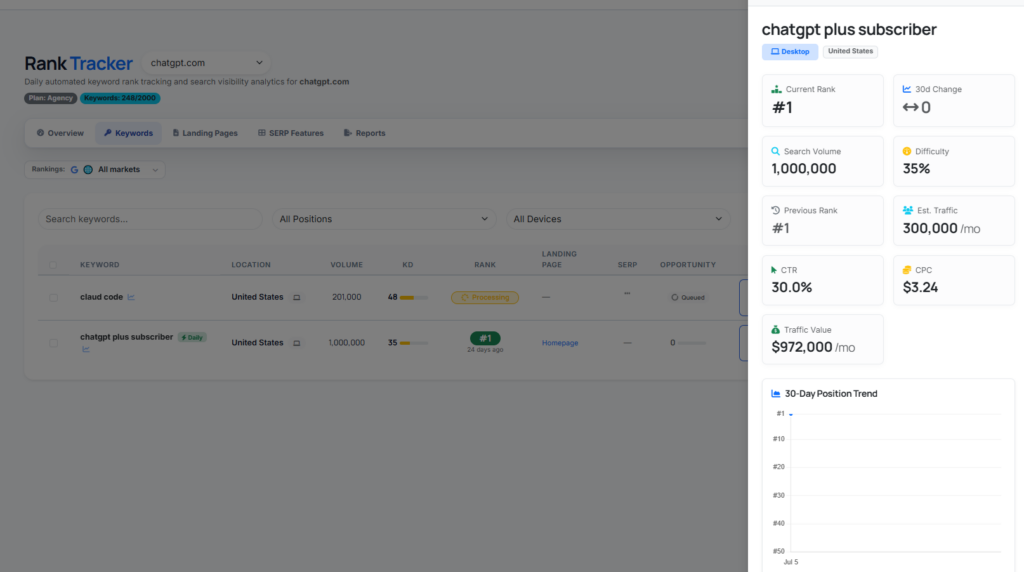The width and height of the screenshot is (1024, 572).
Task: Click the $972,000 traffic value figure
Action: click(802, 347)
